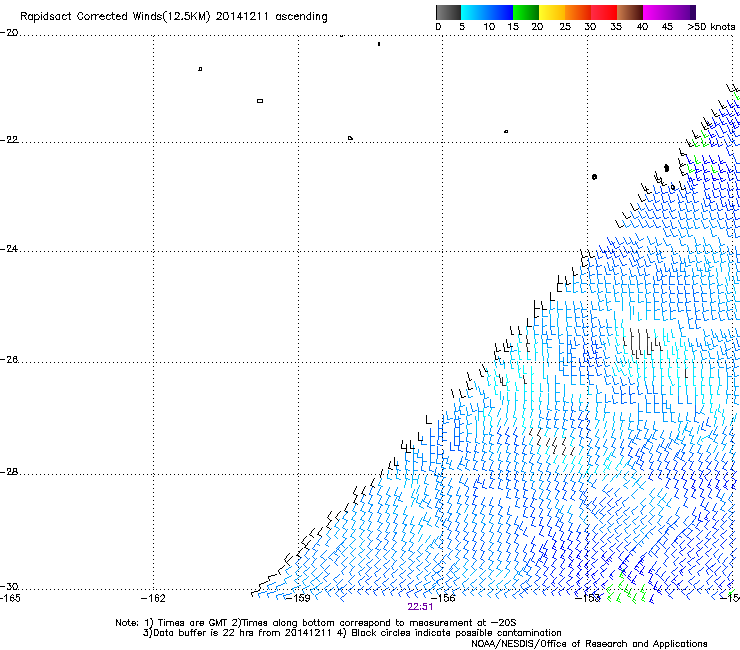Click the latitude label '-24'

point(9,248)
